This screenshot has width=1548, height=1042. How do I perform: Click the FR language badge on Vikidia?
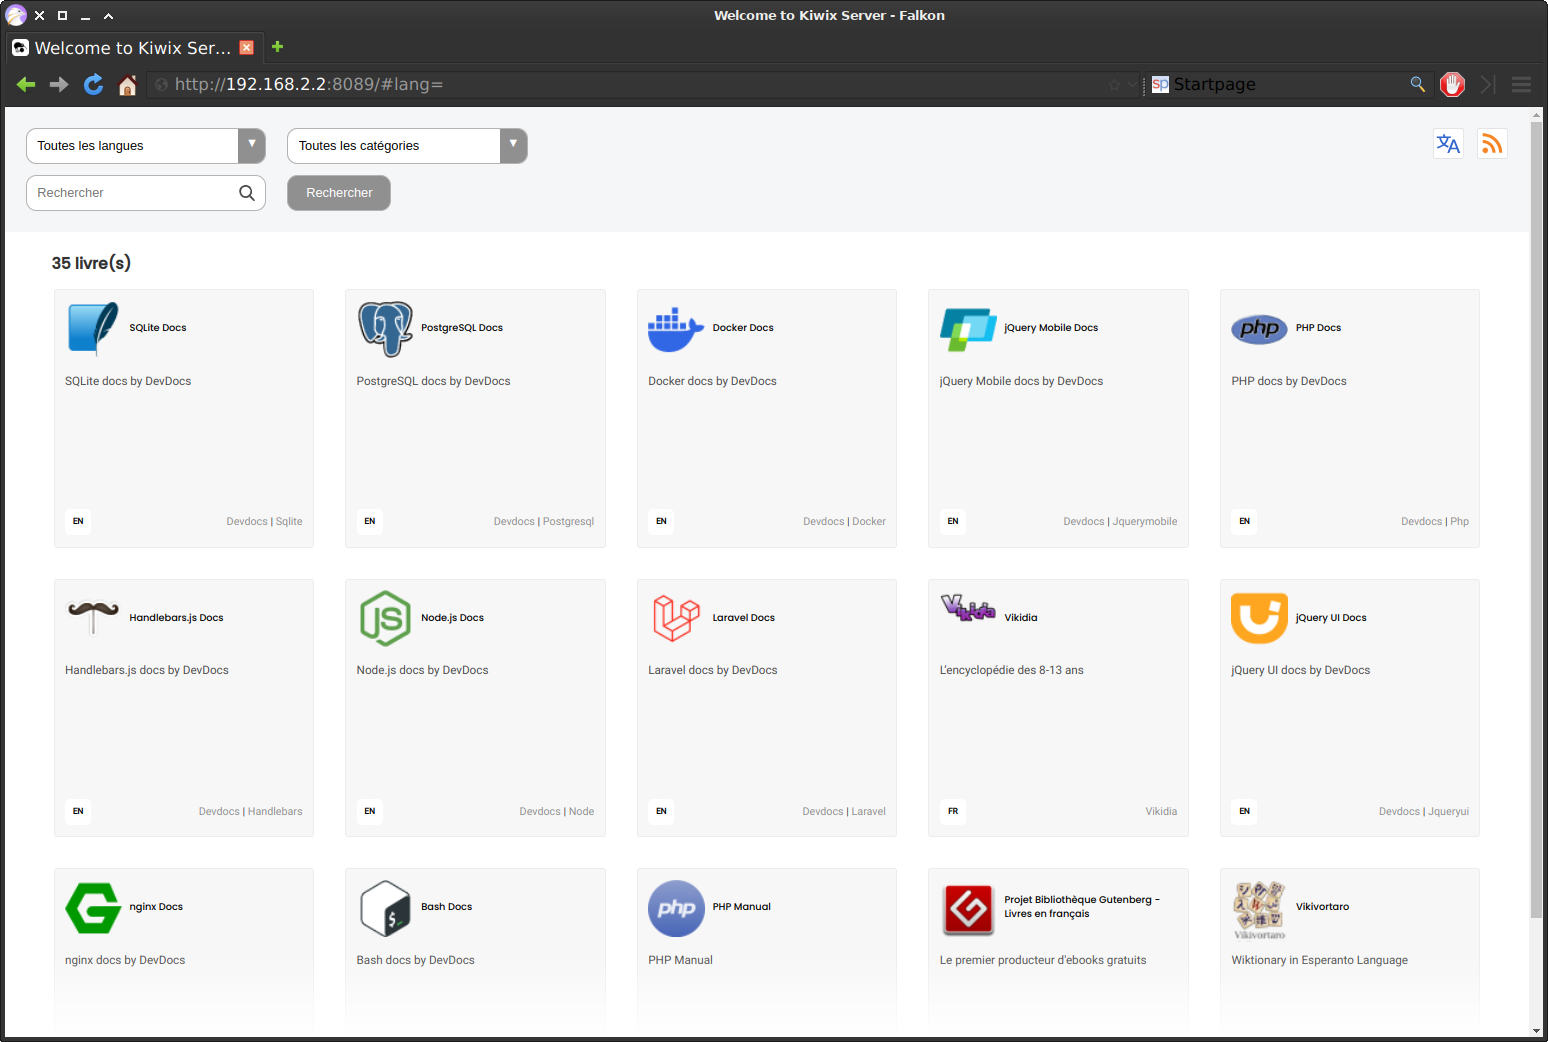point(953,811)
